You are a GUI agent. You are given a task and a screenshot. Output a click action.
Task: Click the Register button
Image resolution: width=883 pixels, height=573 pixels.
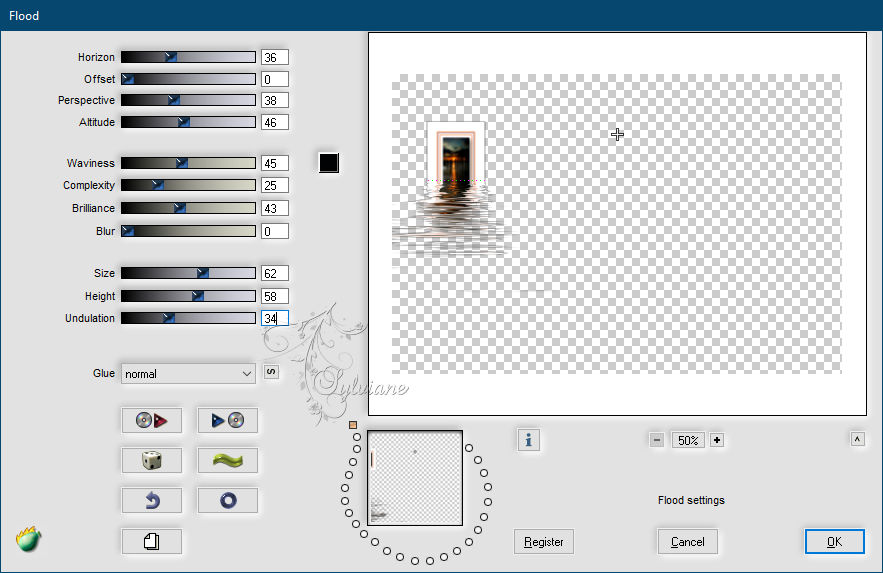pyautogui.click(x=543, y=541)
